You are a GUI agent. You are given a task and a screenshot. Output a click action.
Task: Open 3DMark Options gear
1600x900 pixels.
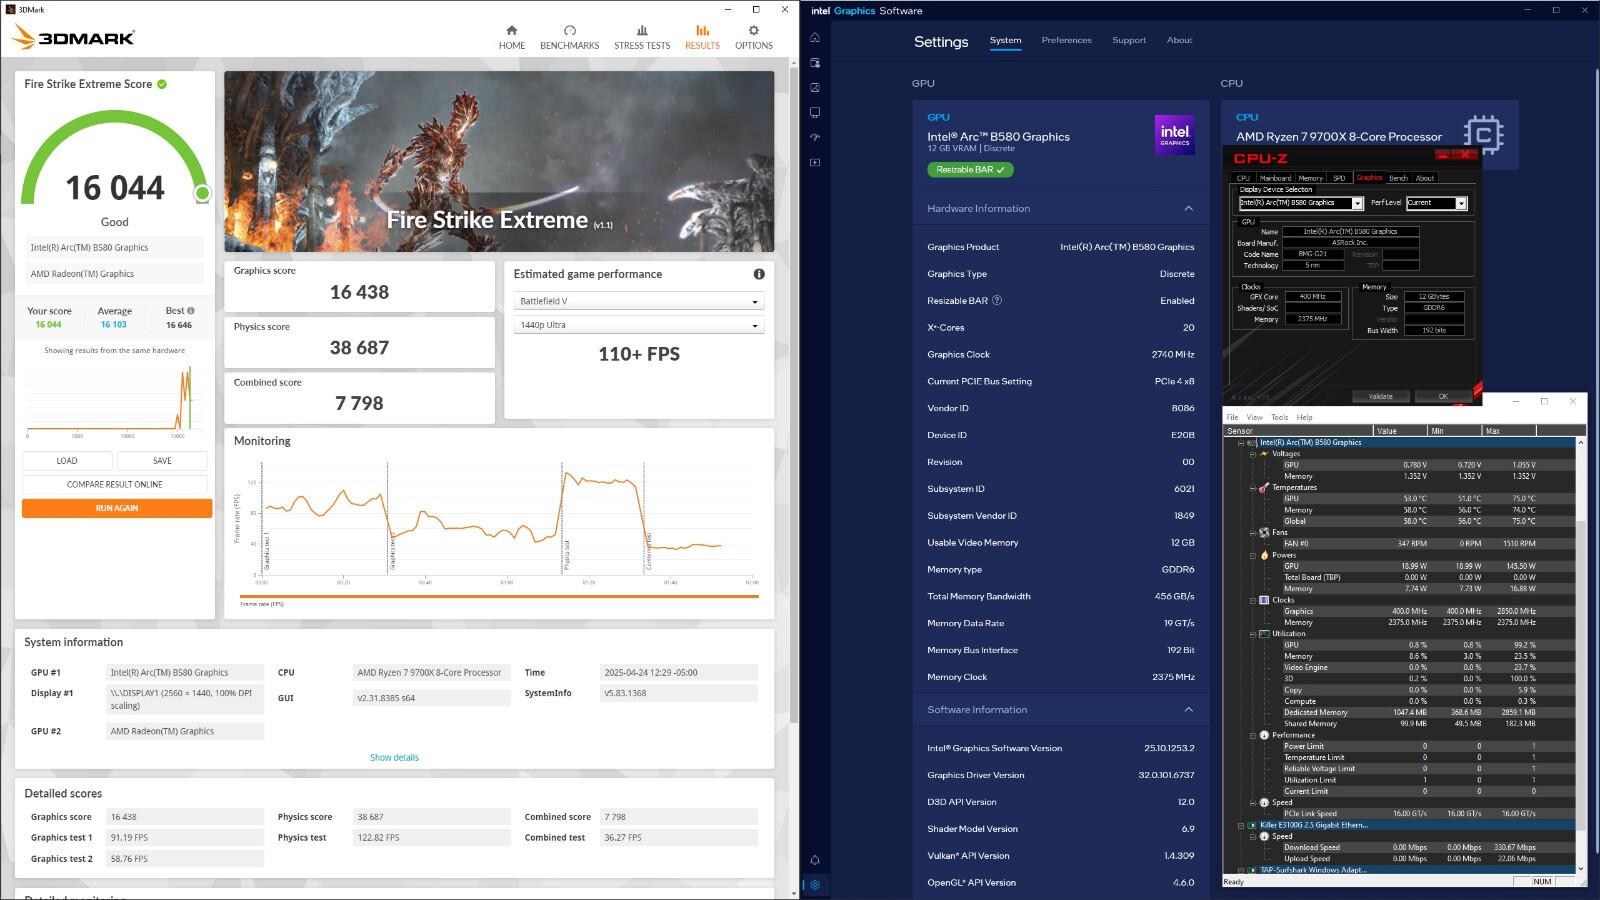[753, 37]
